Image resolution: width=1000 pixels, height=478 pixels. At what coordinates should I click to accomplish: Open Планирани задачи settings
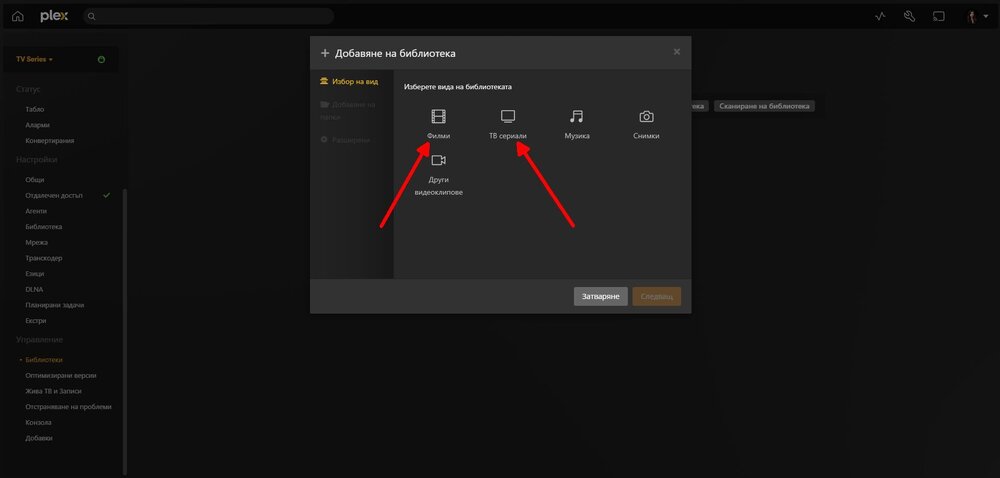point(55,305)
